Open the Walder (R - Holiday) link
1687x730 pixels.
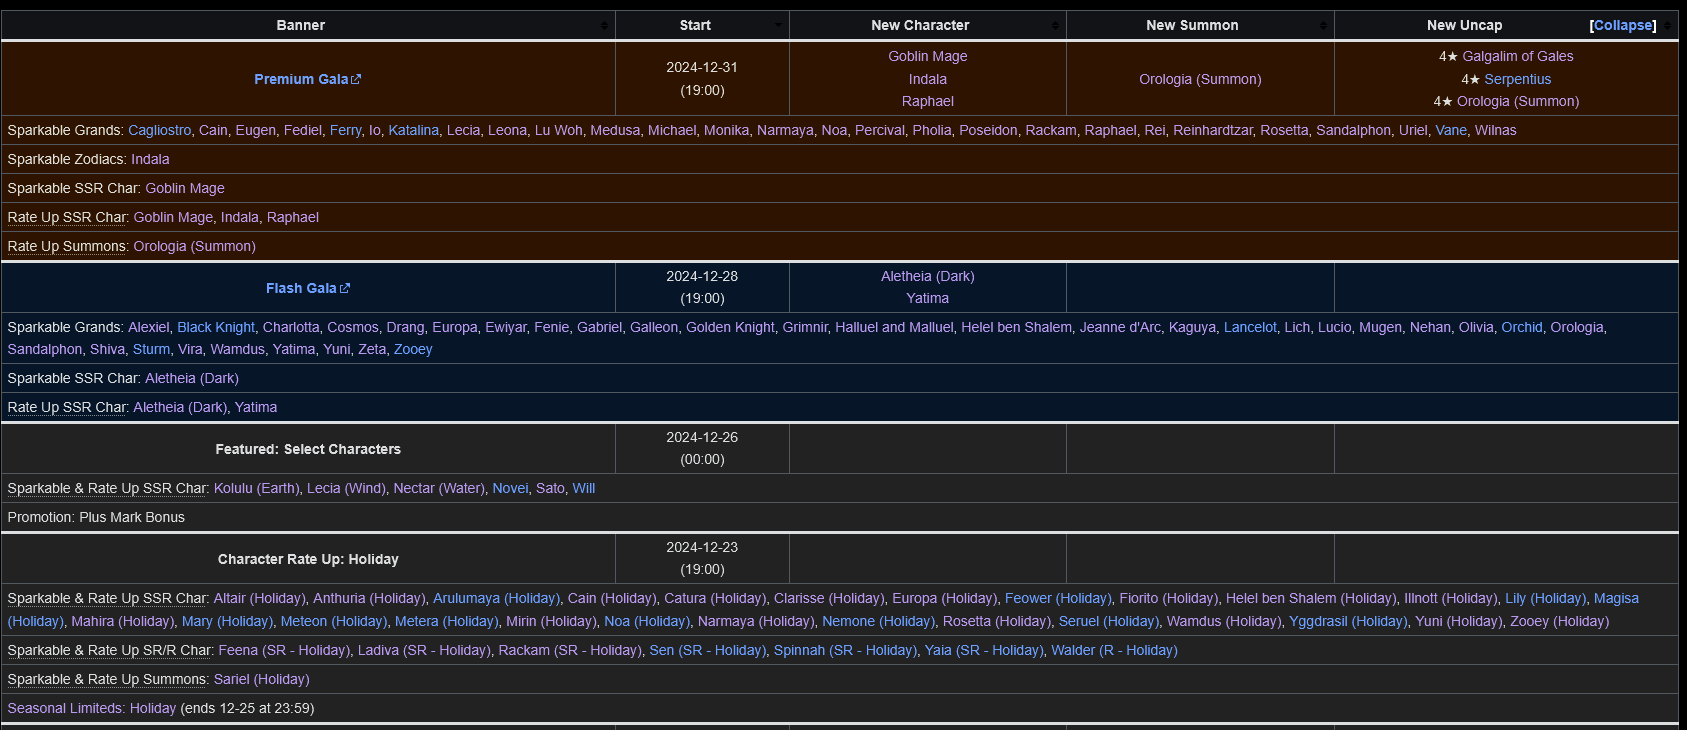coord(1114,650)
